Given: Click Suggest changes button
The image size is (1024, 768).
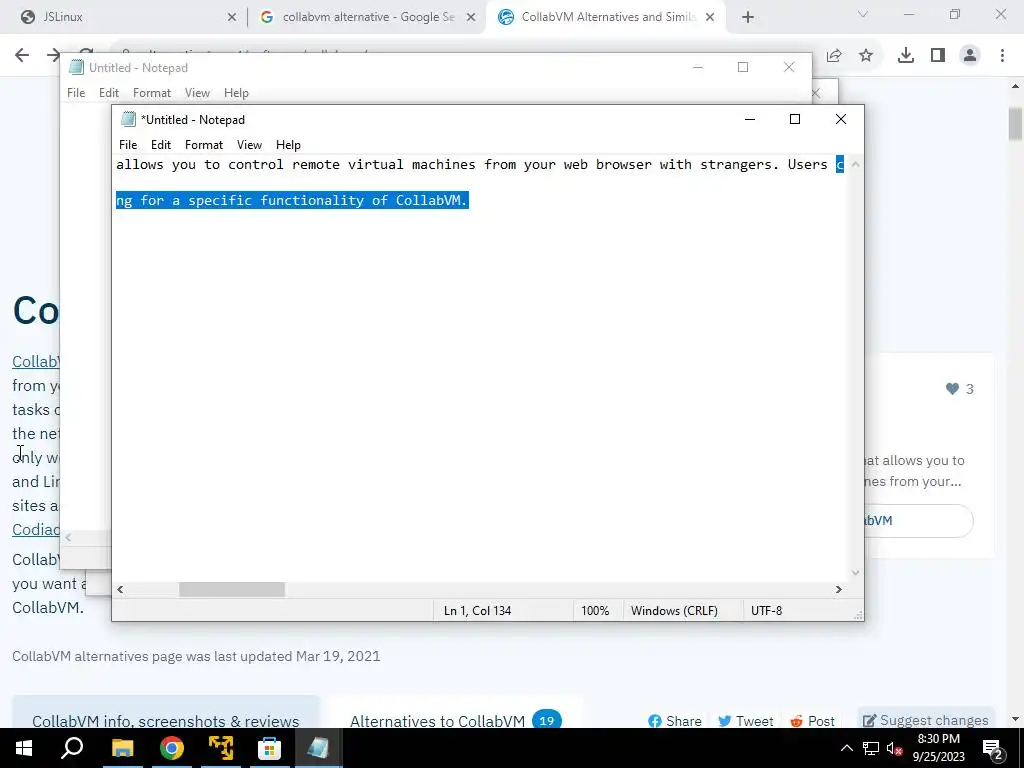Looking at the screenshot, I should point(925,720).
